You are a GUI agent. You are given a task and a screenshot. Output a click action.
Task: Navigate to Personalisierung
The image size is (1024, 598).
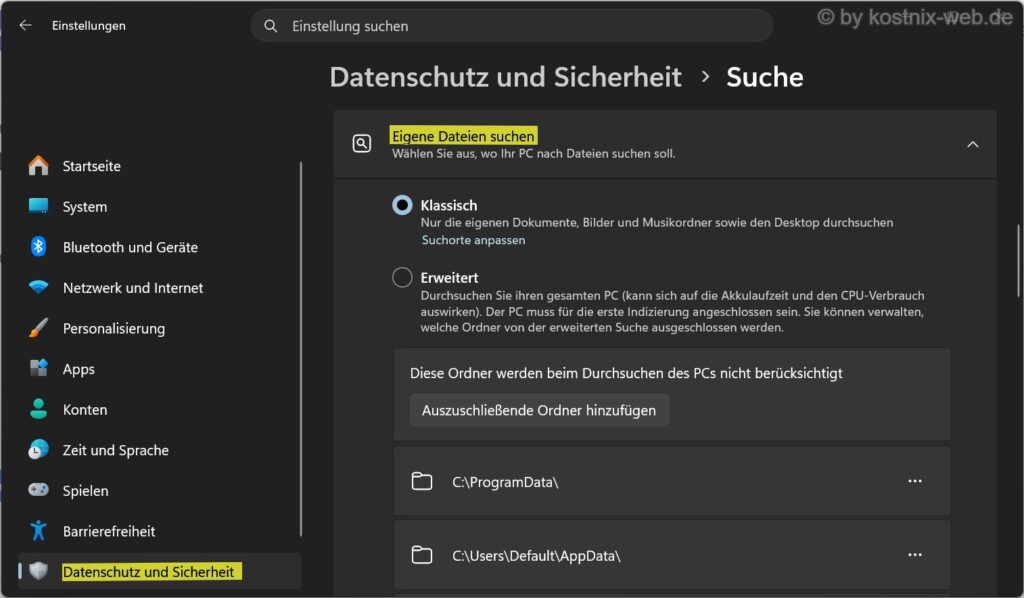pos(159,328)
